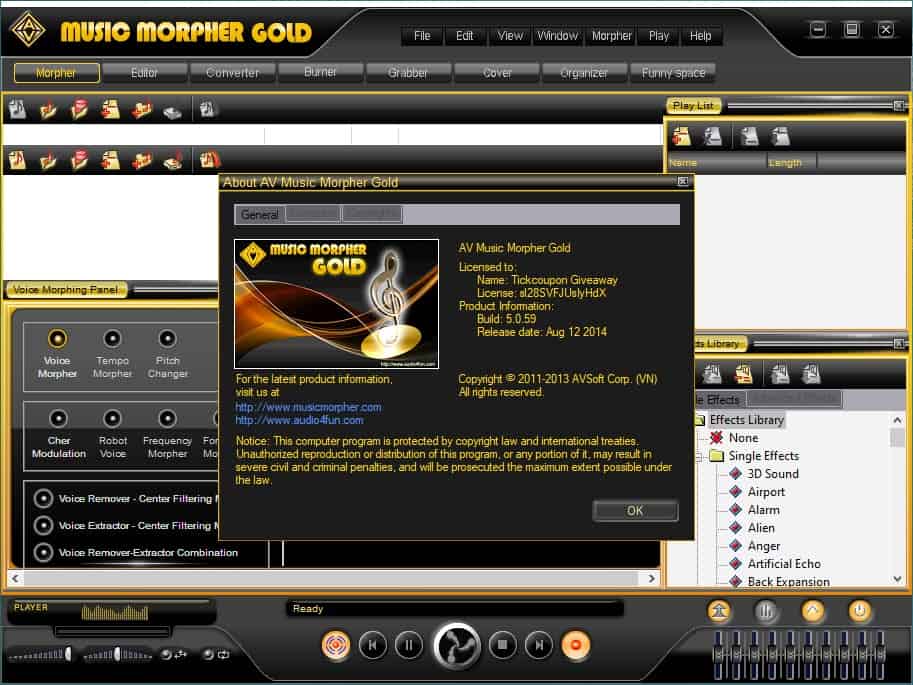Collapse the Effects Library panel
The image size is (913, 685).
[899, 344]
